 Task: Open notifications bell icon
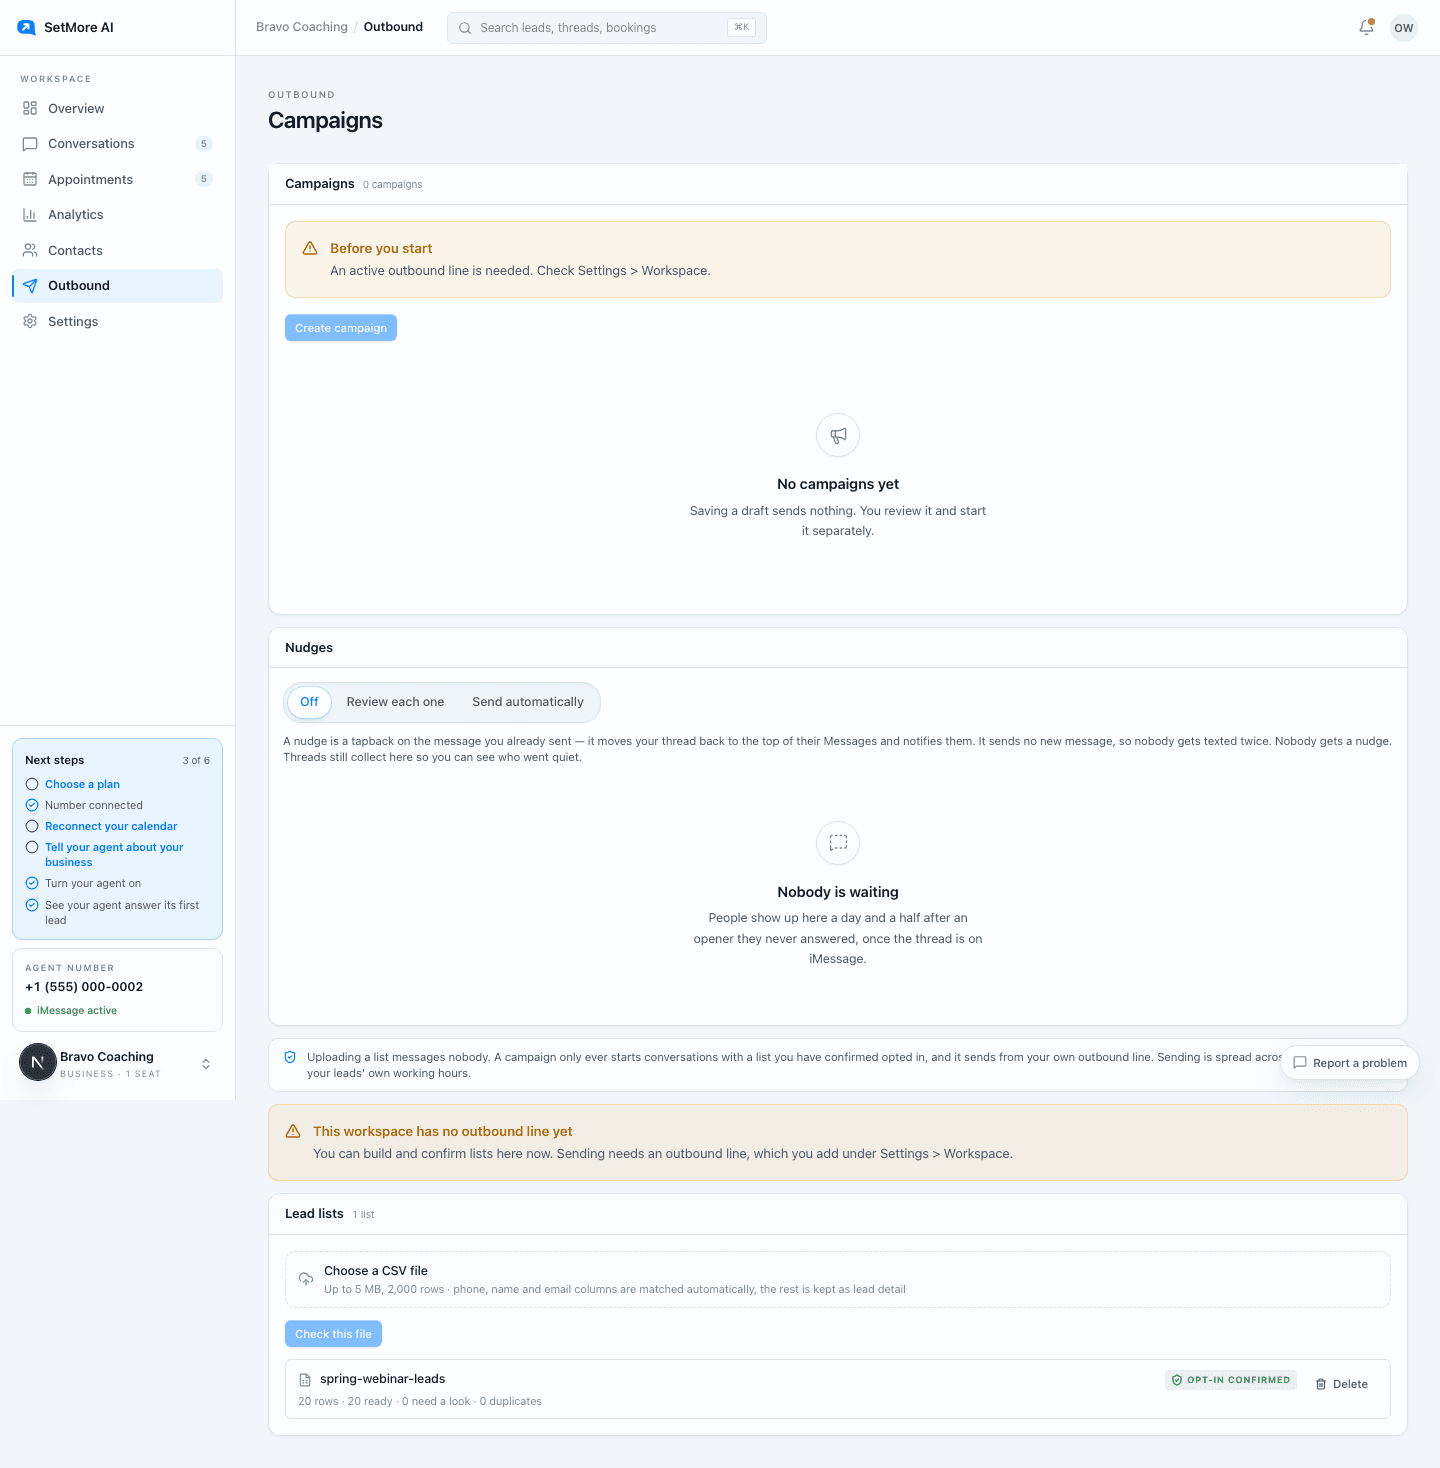click(x=1366, y=28)
